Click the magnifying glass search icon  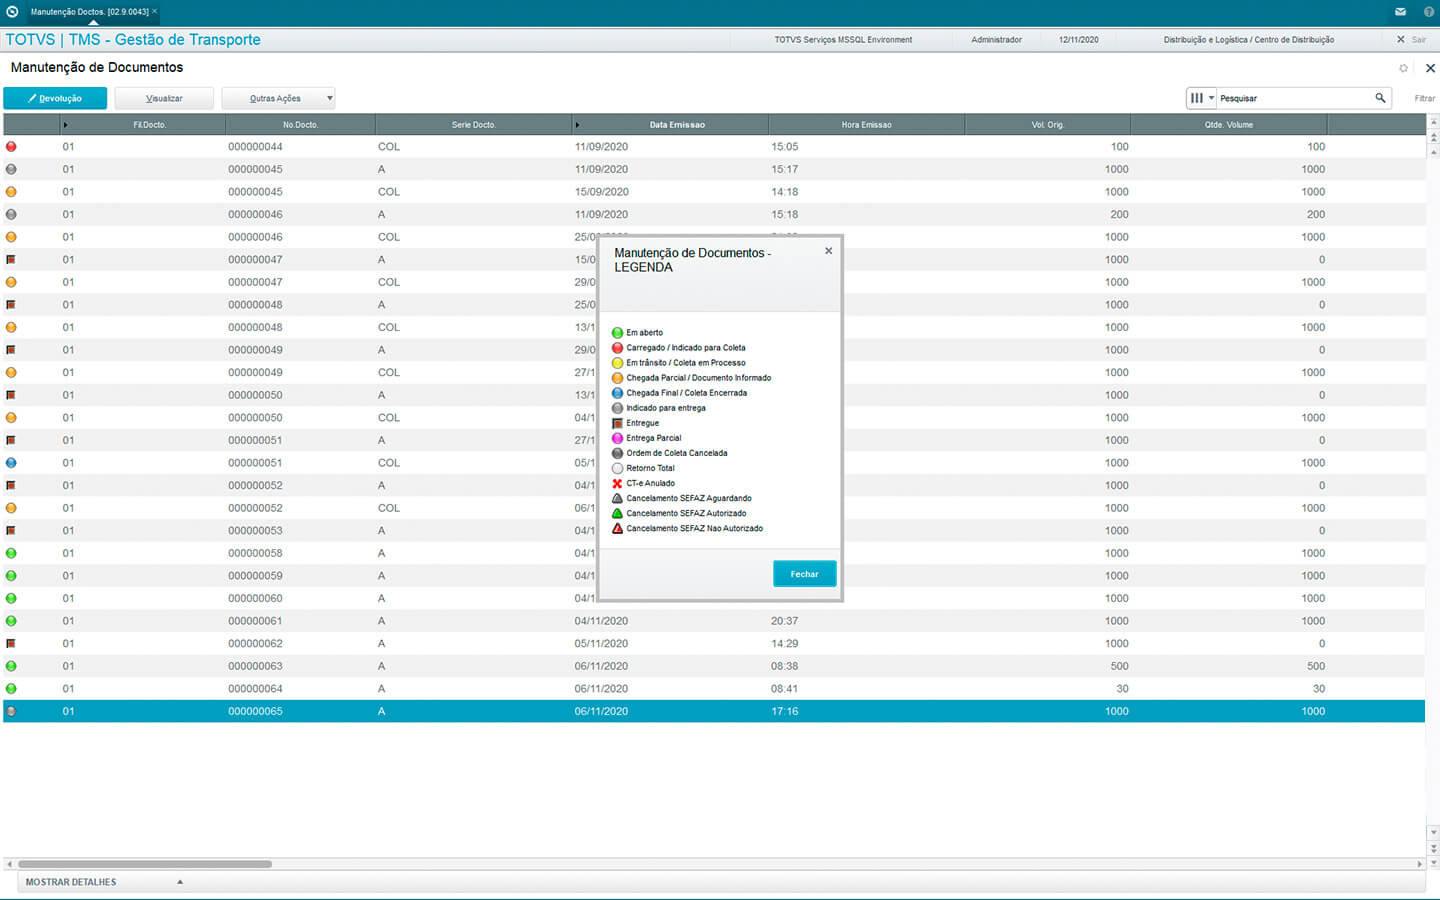point(1380,98)
